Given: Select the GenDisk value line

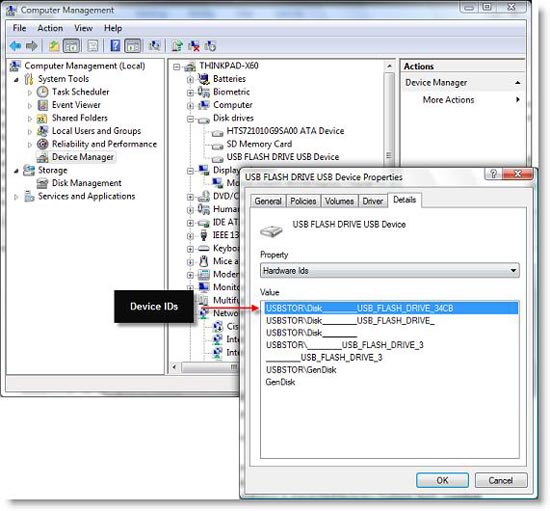Looking at the screenshot, I should (280, 382).
